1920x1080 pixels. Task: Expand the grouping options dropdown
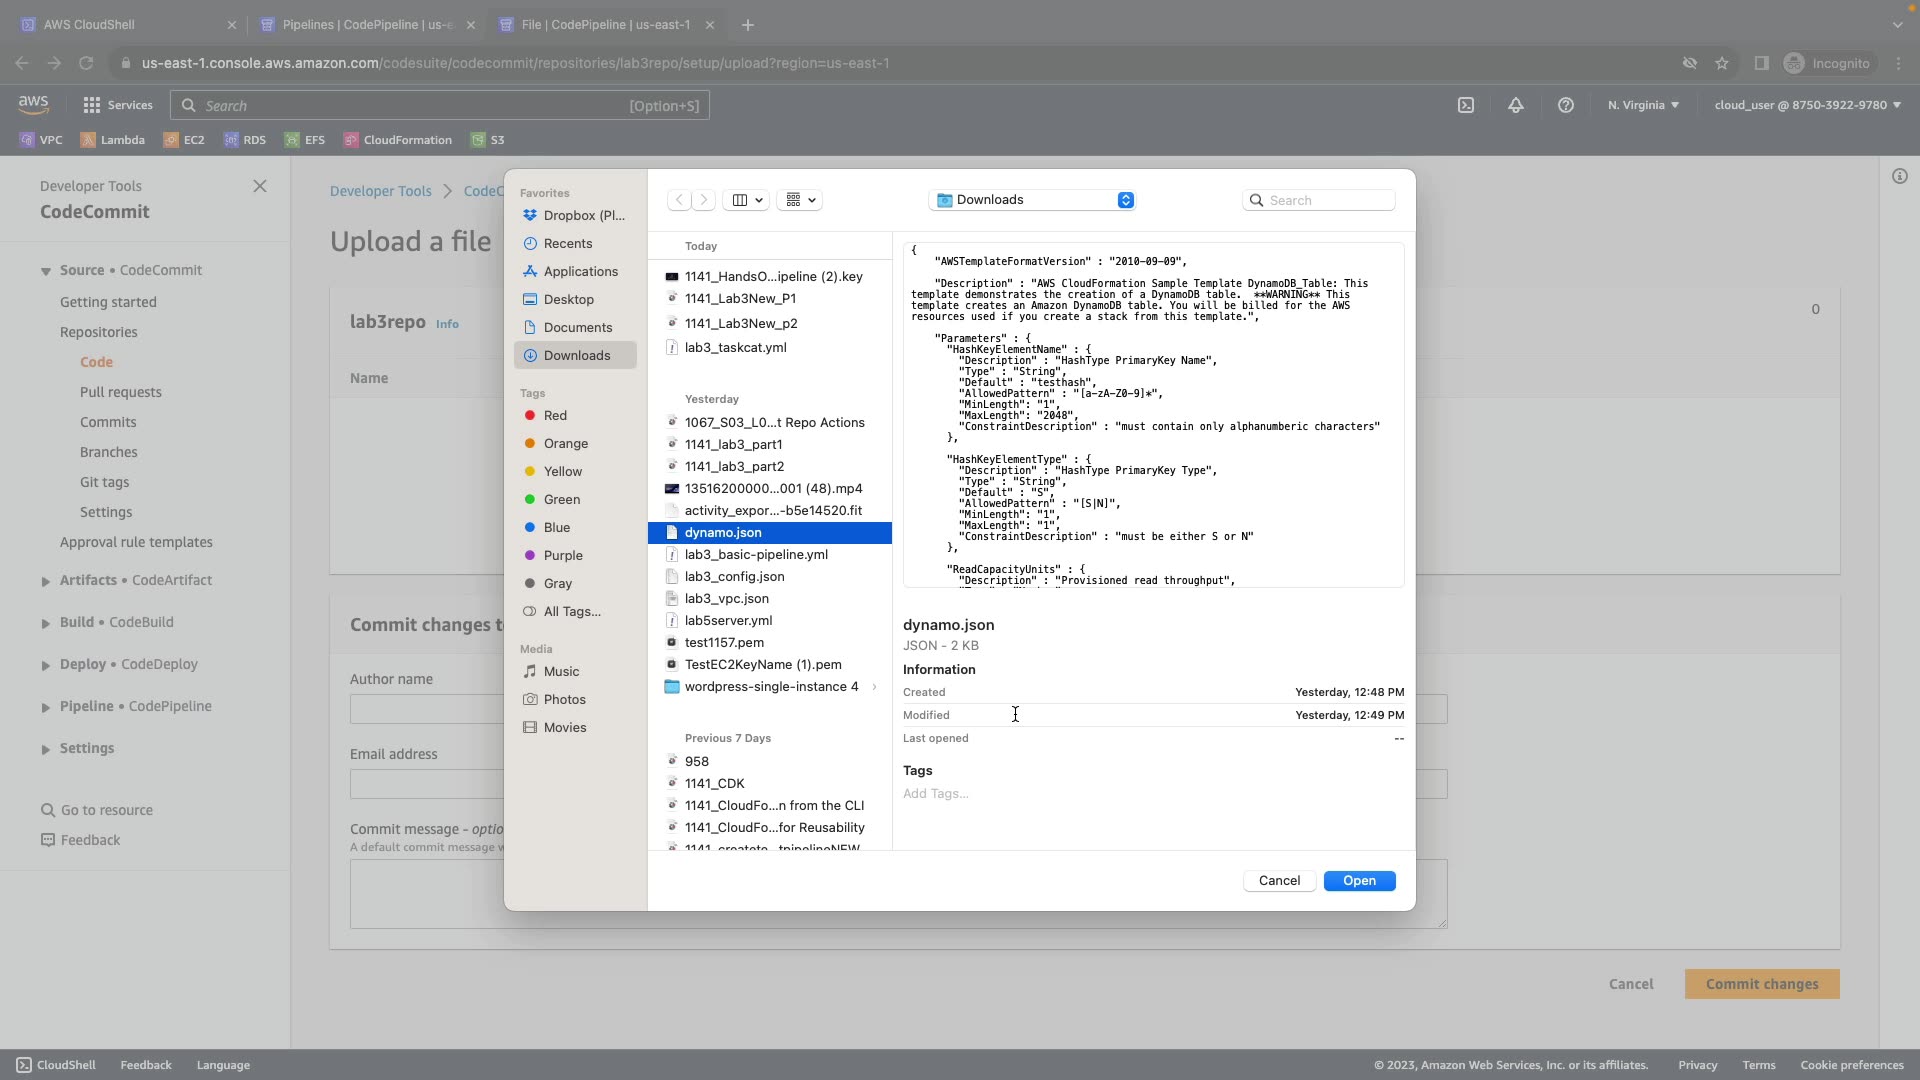tap(800, 200)
